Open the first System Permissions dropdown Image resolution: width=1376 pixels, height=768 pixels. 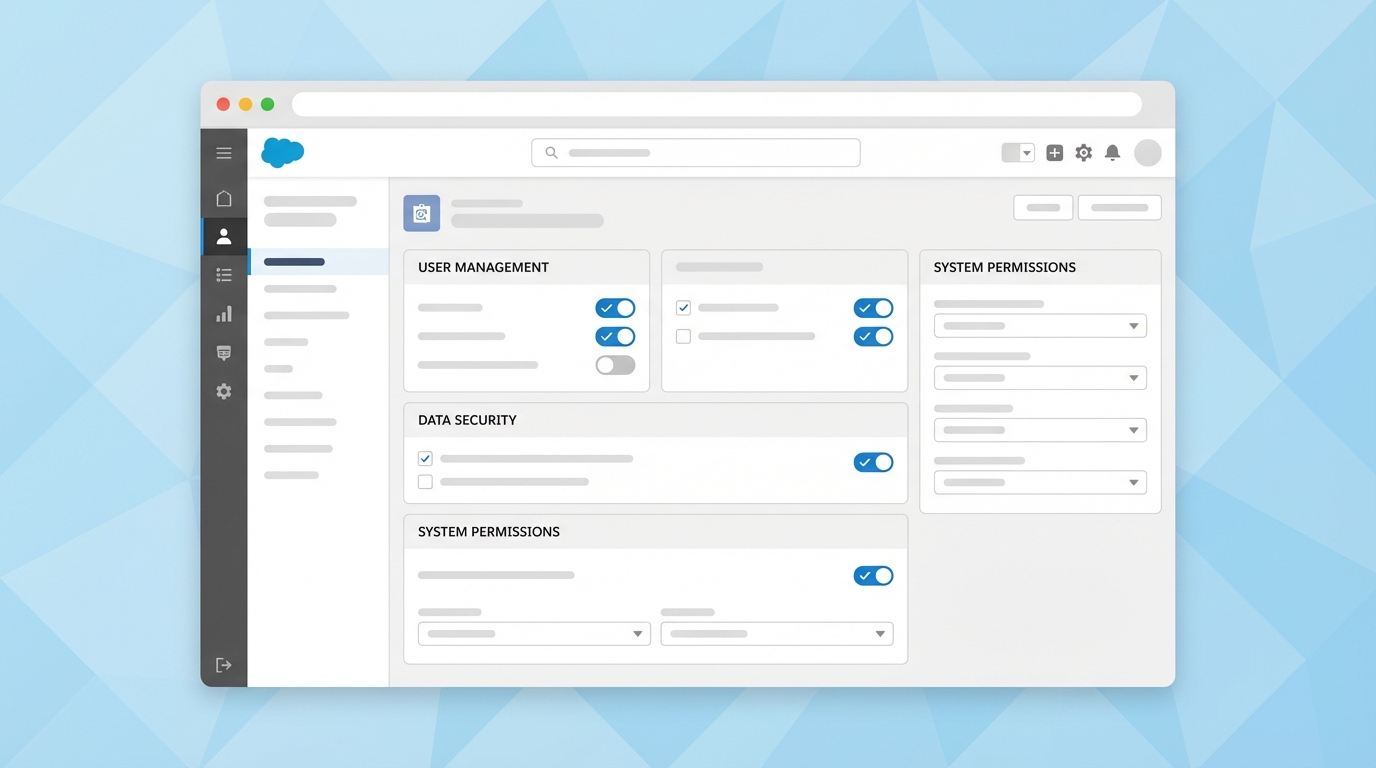pos(1040,325)
